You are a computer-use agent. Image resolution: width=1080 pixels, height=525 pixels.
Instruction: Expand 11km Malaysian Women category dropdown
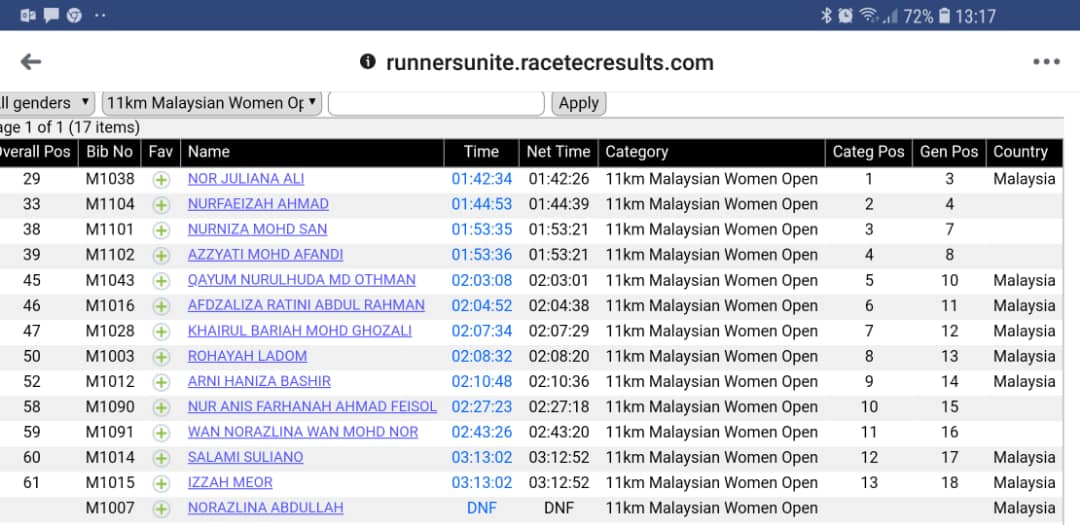coord(212,103)
